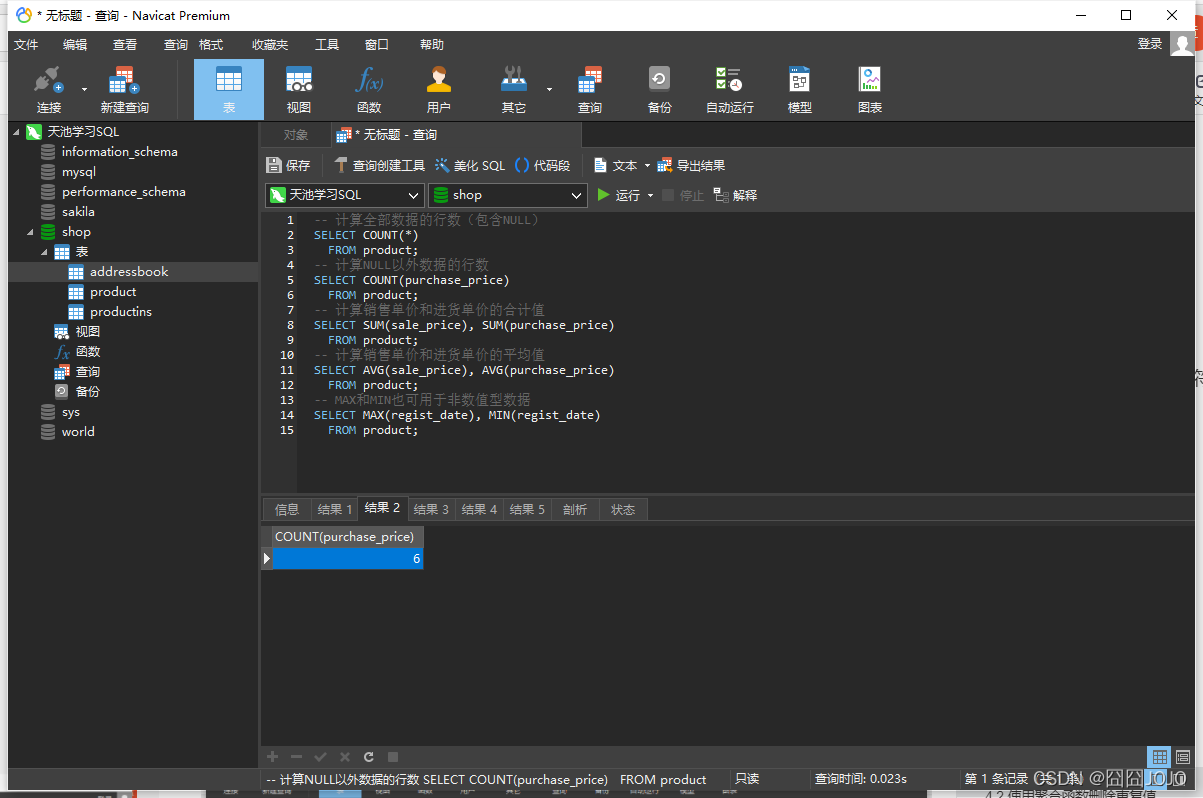Collapse the 表 tables node

[45, 252]
